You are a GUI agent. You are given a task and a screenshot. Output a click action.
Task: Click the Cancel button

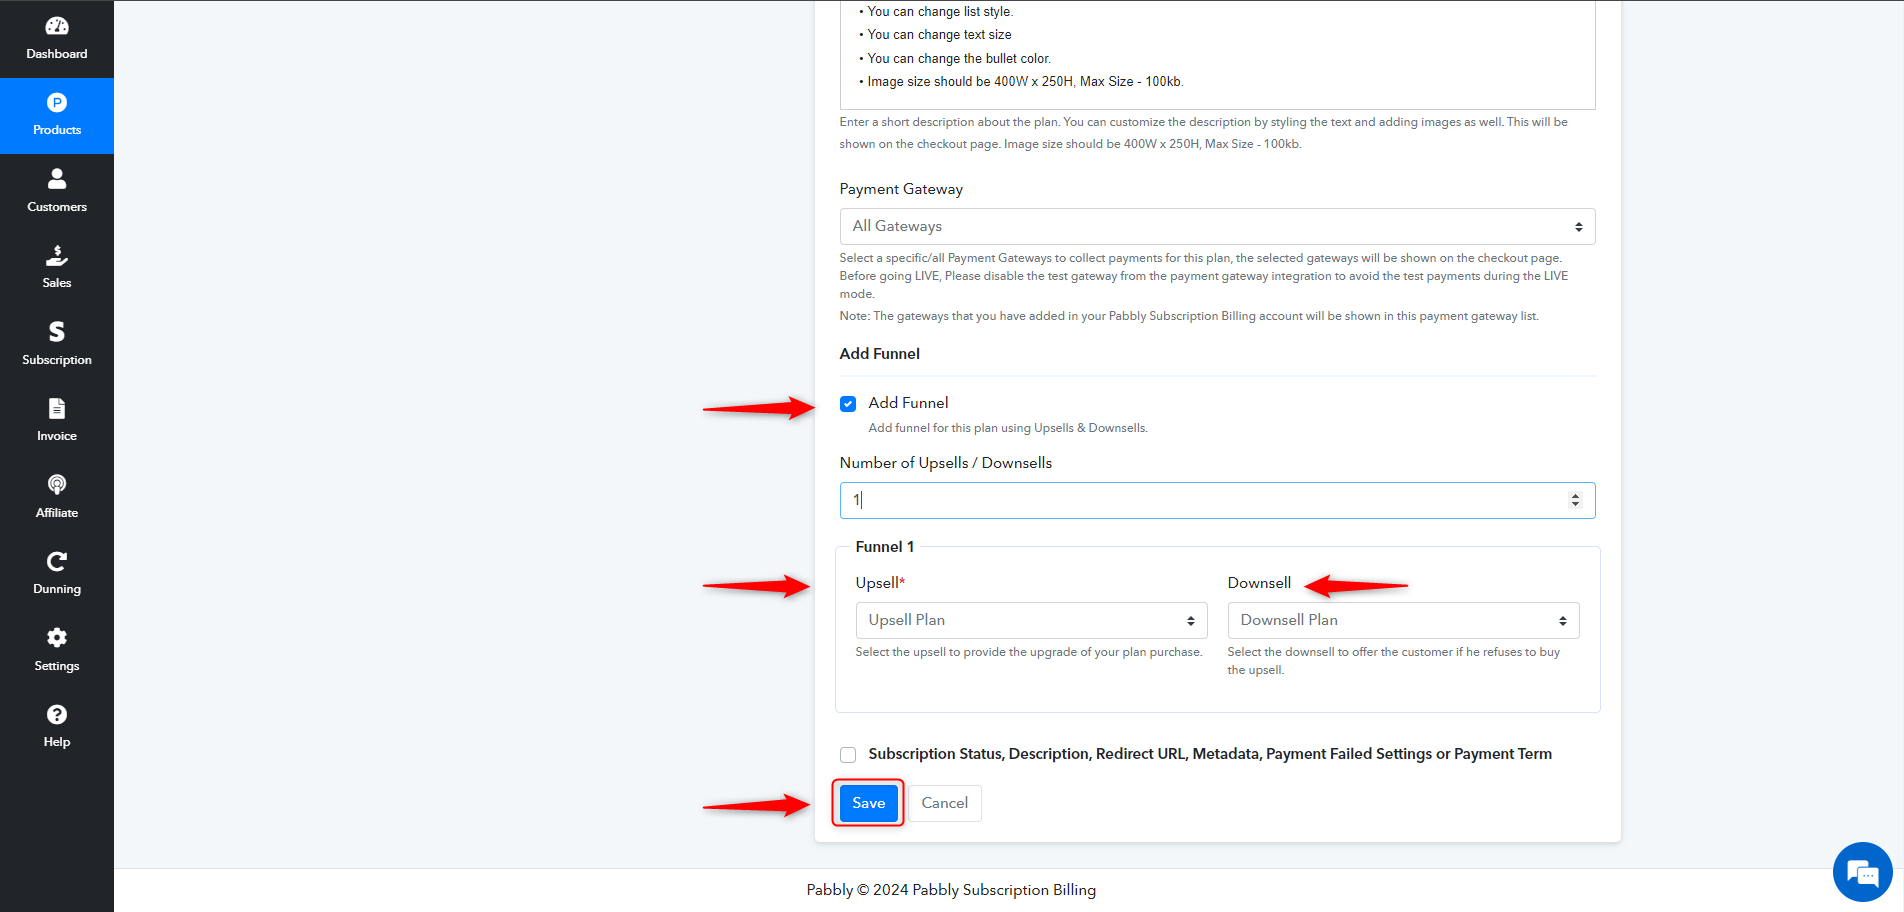click(x=944, y=803)
